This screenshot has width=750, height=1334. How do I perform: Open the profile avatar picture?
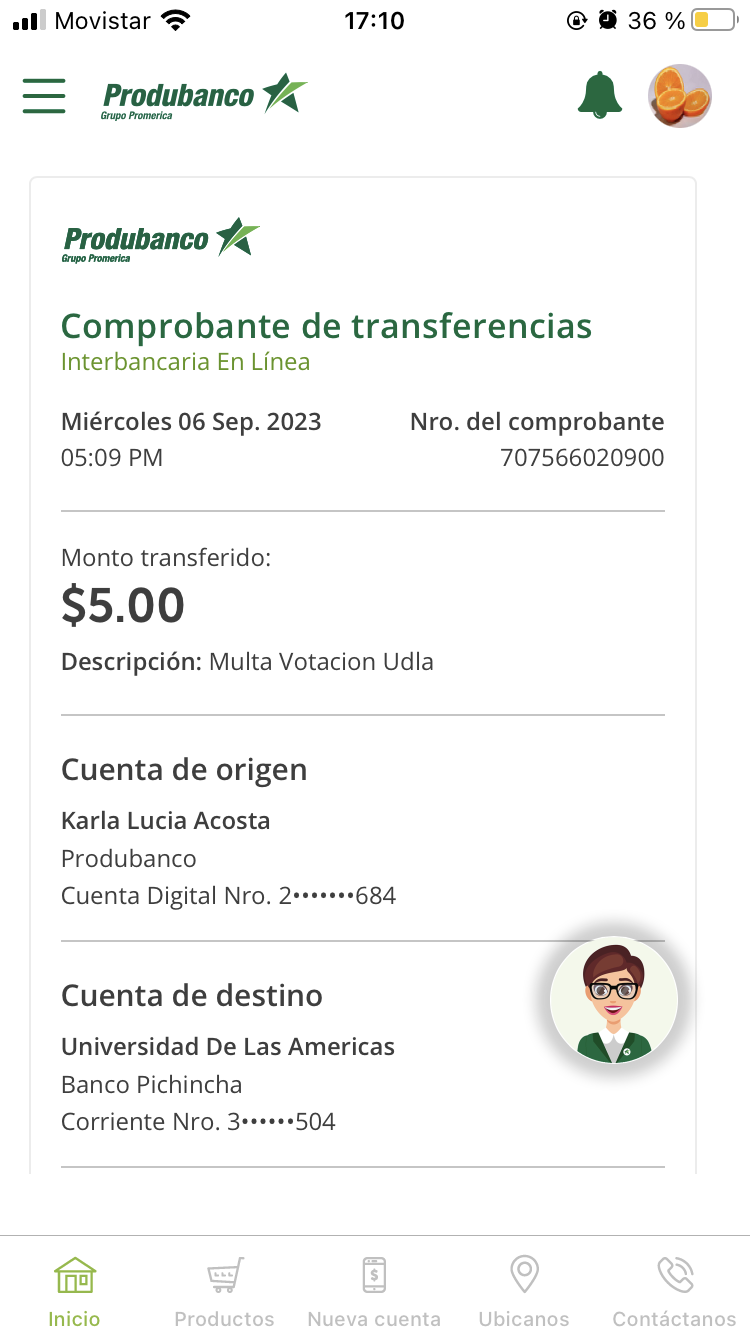coord(680,96)
